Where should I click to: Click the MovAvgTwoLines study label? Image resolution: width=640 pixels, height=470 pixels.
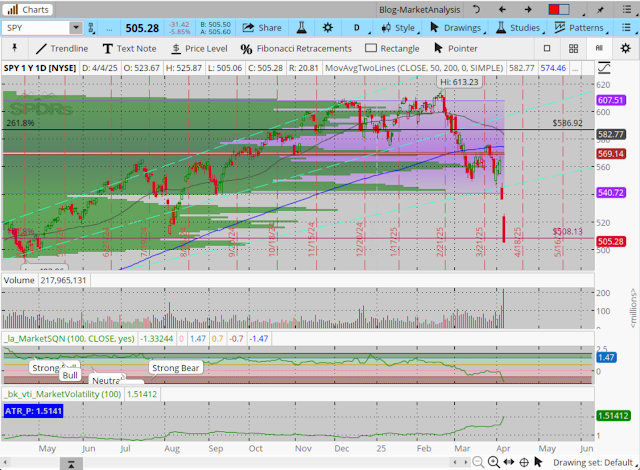414,68
